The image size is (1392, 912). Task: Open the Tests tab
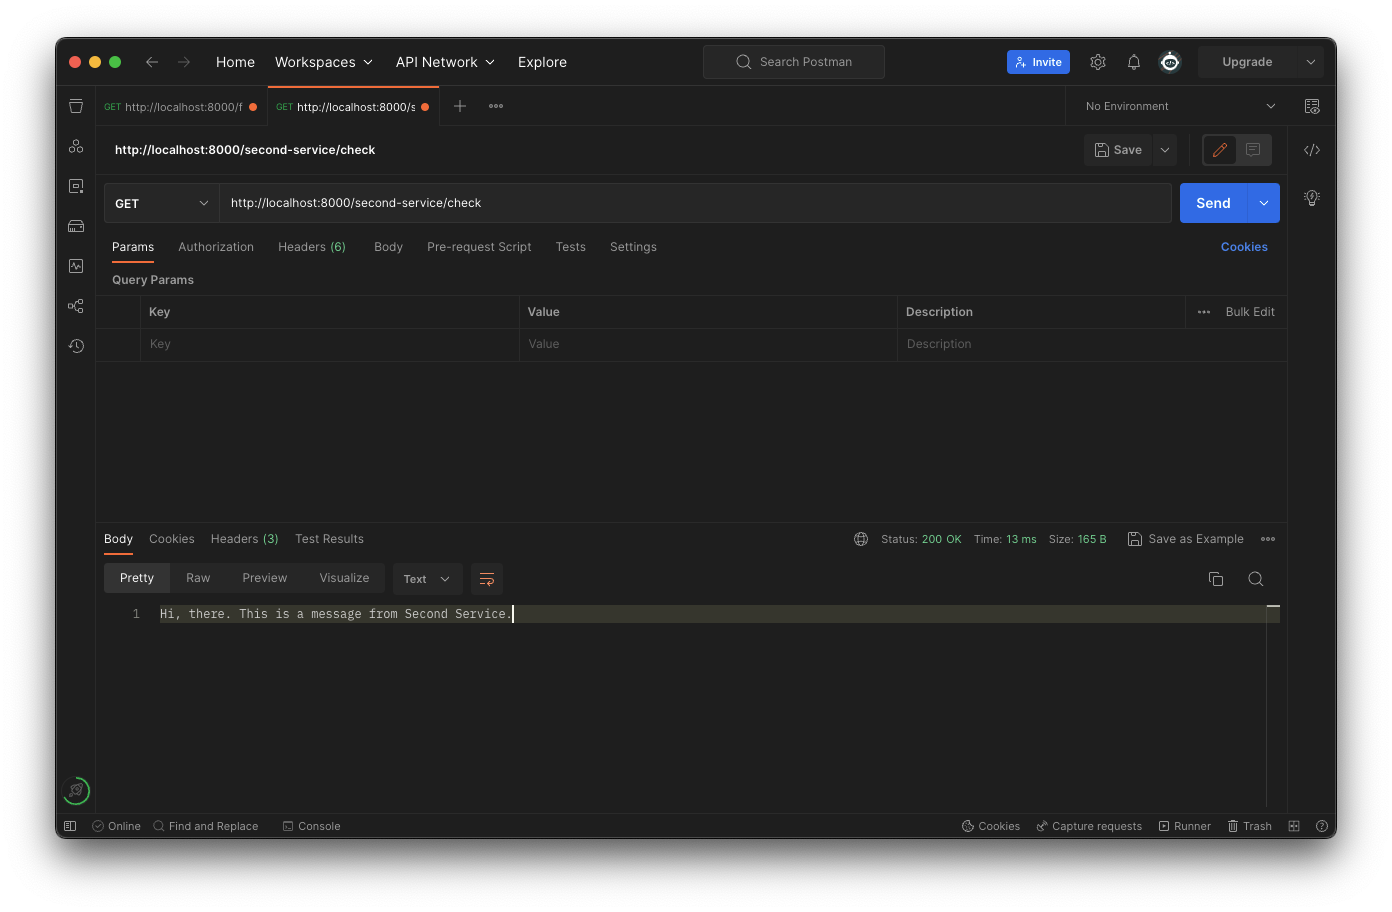[571, 247]
